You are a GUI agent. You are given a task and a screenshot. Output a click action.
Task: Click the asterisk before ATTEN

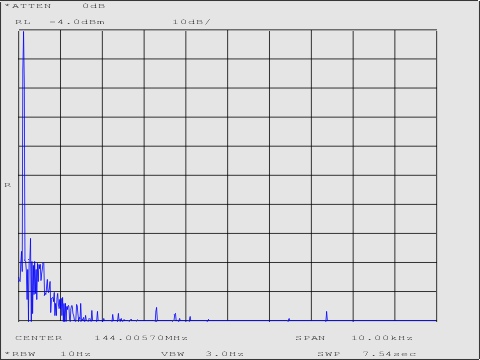(7, 6)
